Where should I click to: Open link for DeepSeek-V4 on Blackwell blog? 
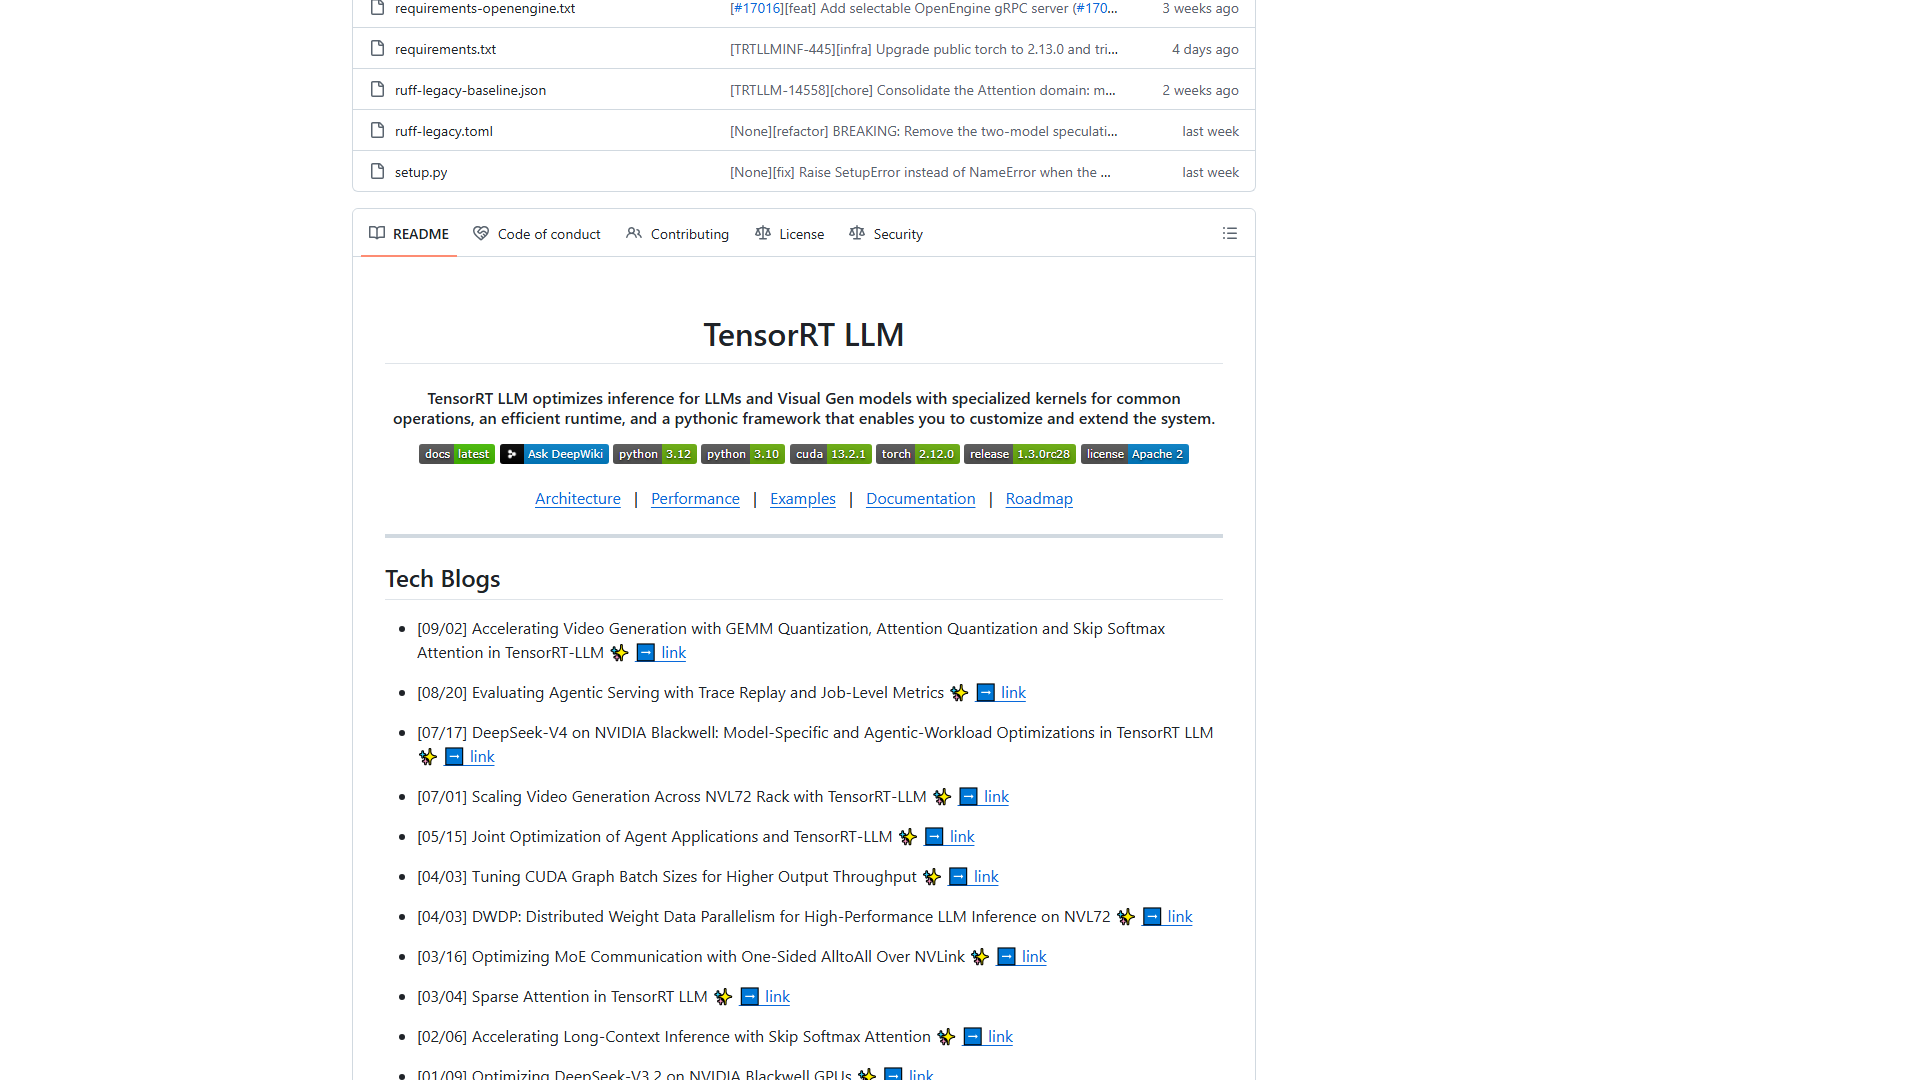[x=470, y=756]
